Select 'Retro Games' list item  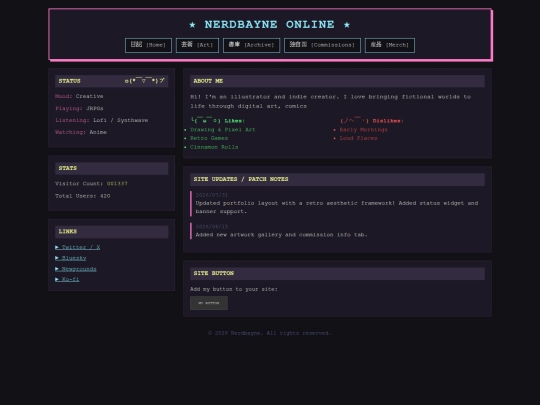(x=209, y=138)
